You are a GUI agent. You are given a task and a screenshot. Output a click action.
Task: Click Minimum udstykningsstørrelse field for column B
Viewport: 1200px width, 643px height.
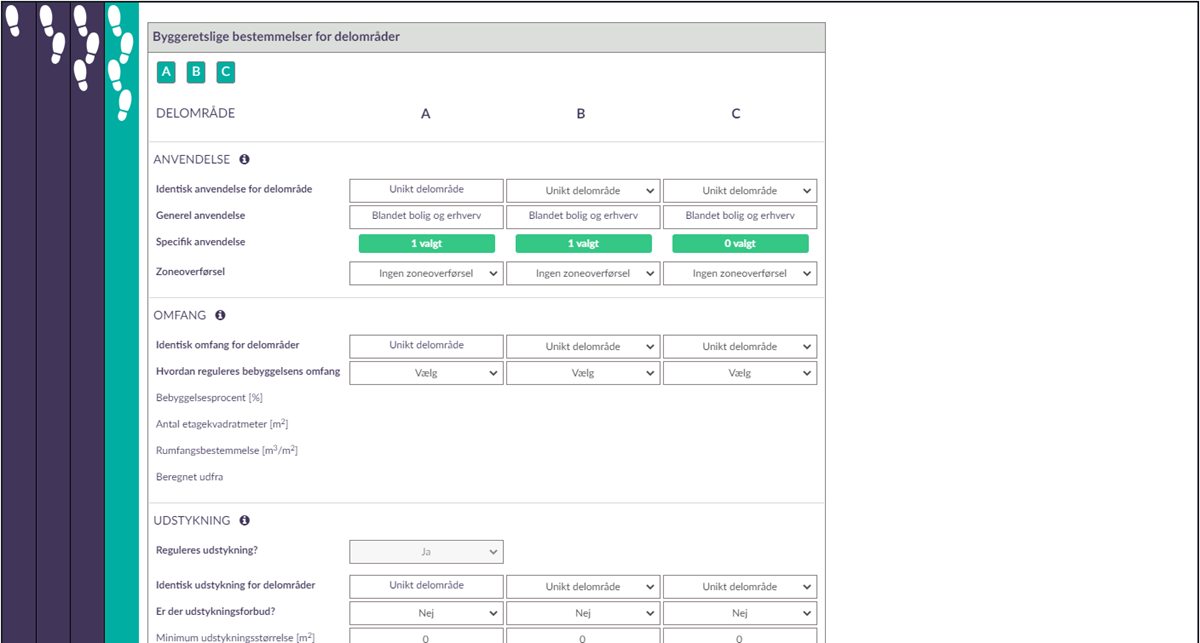[x=583, y=637]
